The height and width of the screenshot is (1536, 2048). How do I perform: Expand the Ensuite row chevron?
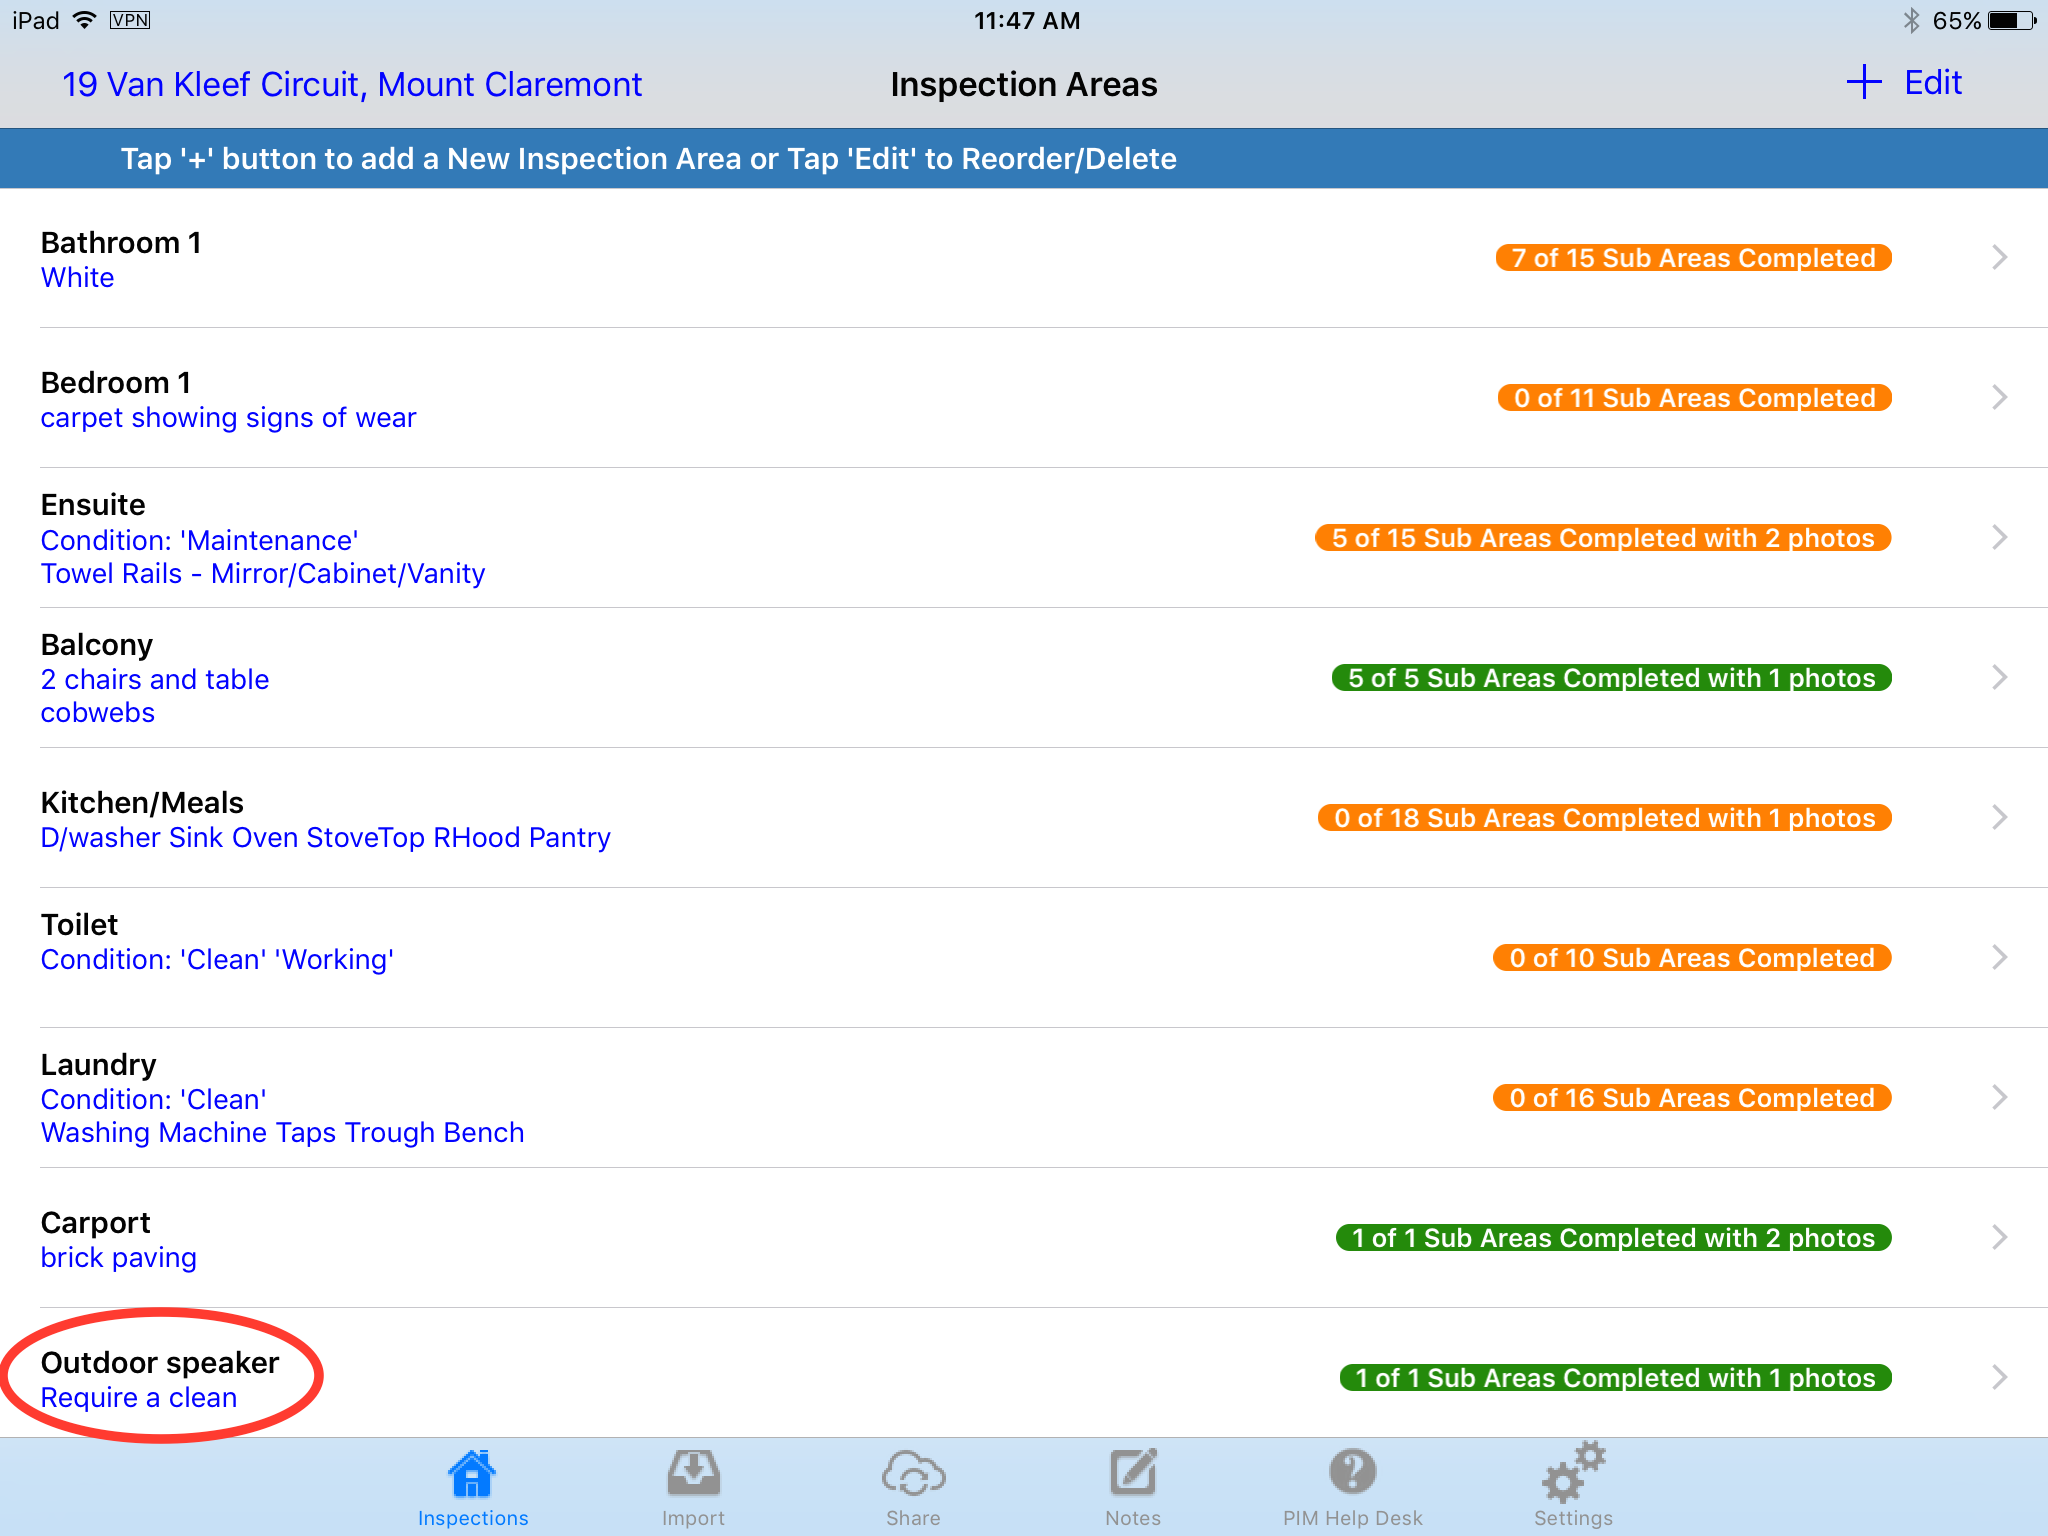(1999, 538)
